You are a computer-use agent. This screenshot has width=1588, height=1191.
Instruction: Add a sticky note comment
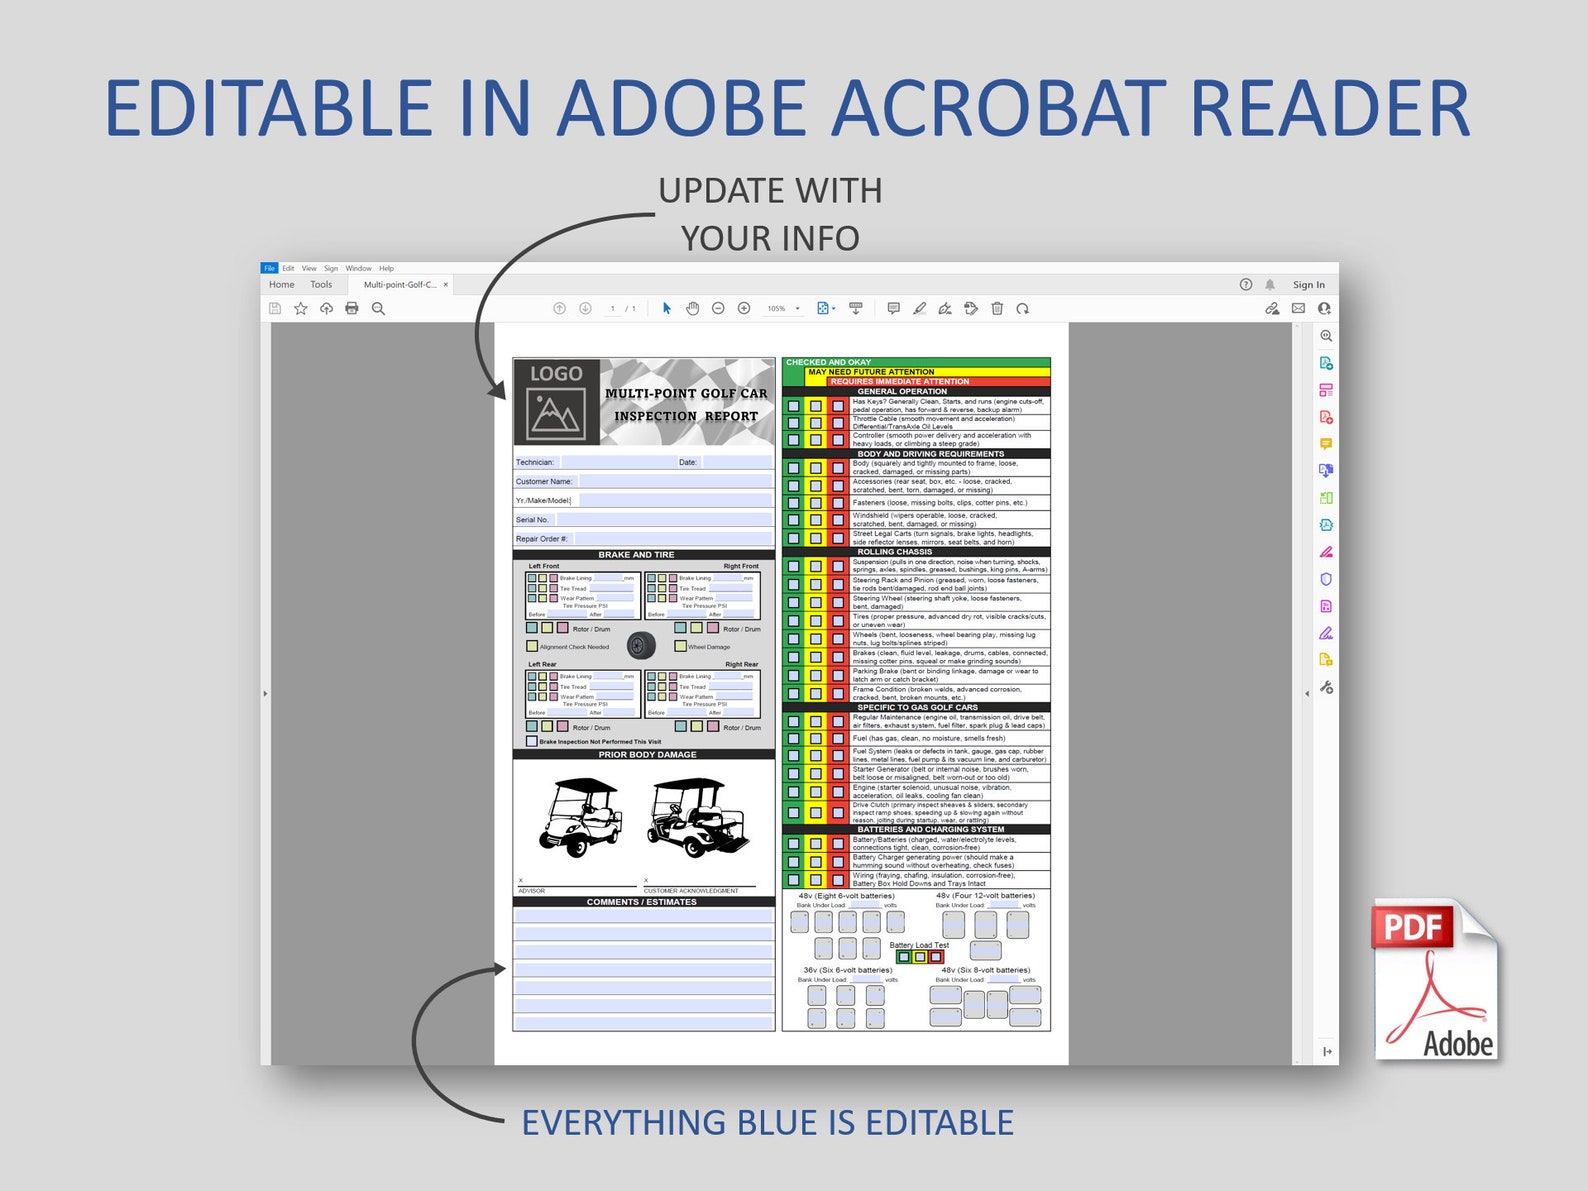(x=893, y=309)
